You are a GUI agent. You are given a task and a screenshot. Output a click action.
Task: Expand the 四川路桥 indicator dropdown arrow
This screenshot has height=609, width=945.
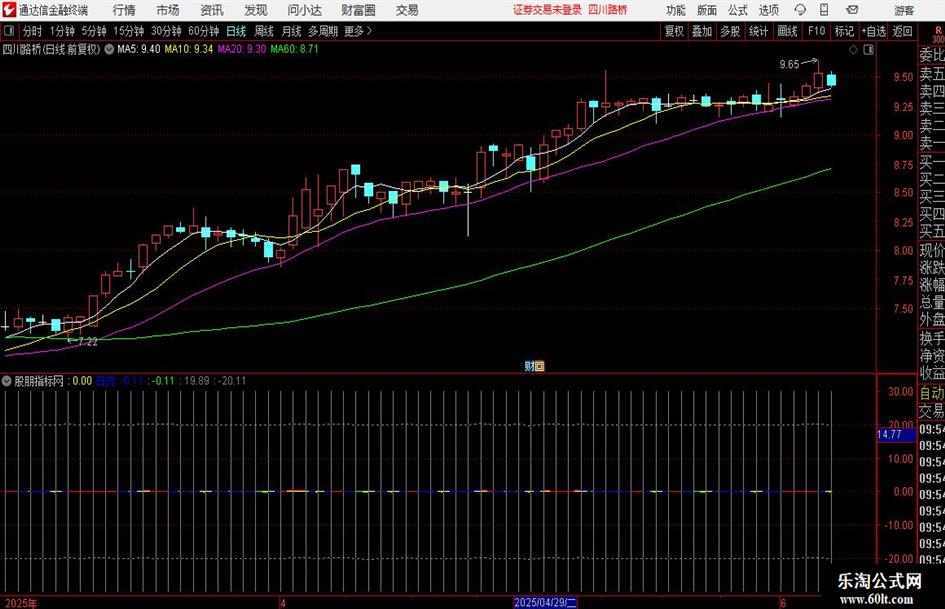[x=109, y=49]
